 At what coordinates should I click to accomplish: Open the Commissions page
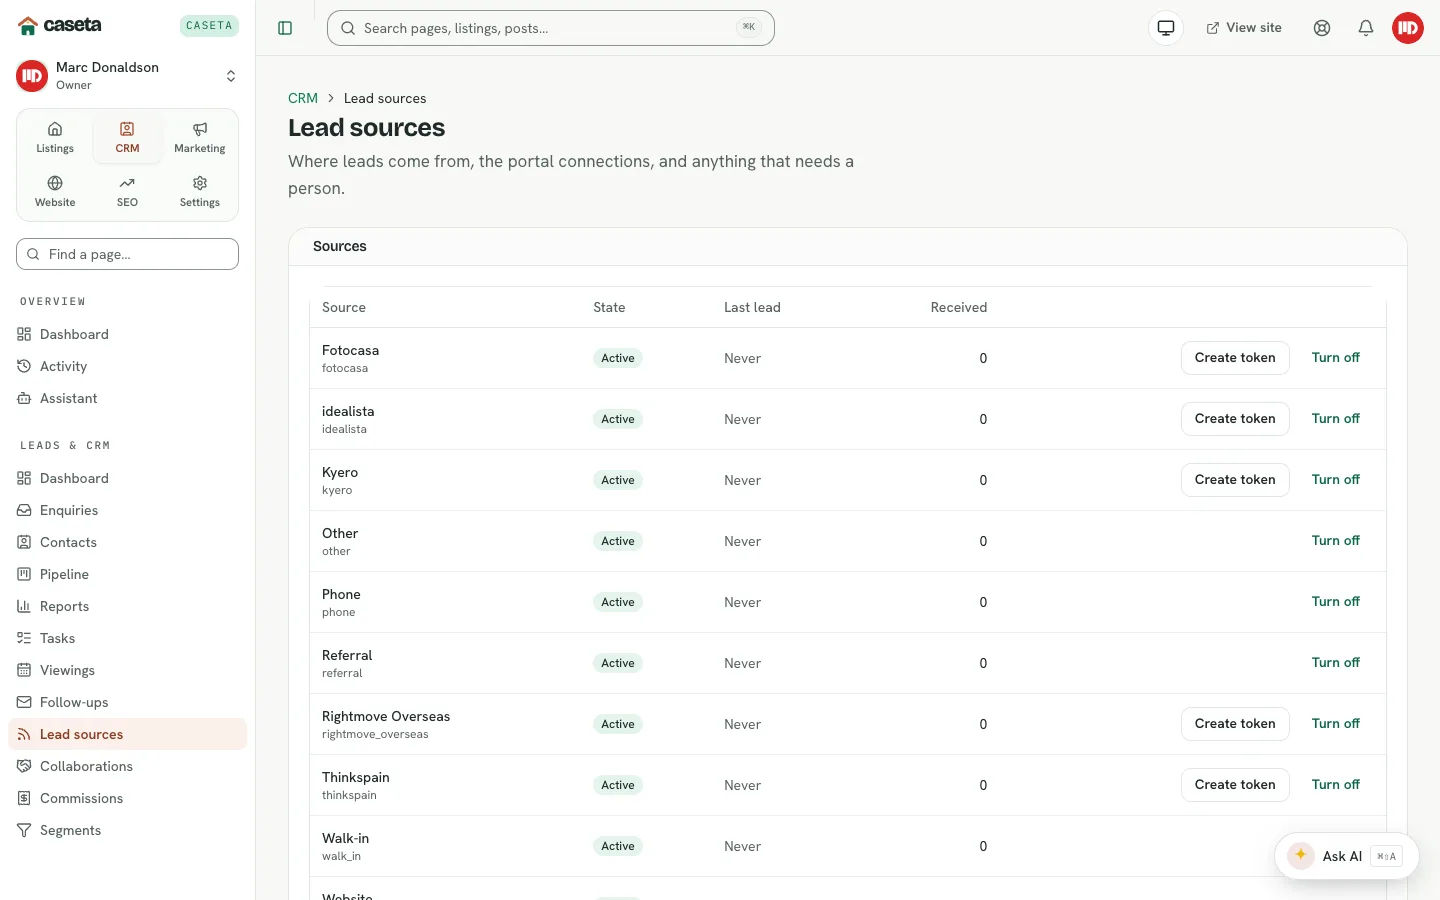click(127, 798)
